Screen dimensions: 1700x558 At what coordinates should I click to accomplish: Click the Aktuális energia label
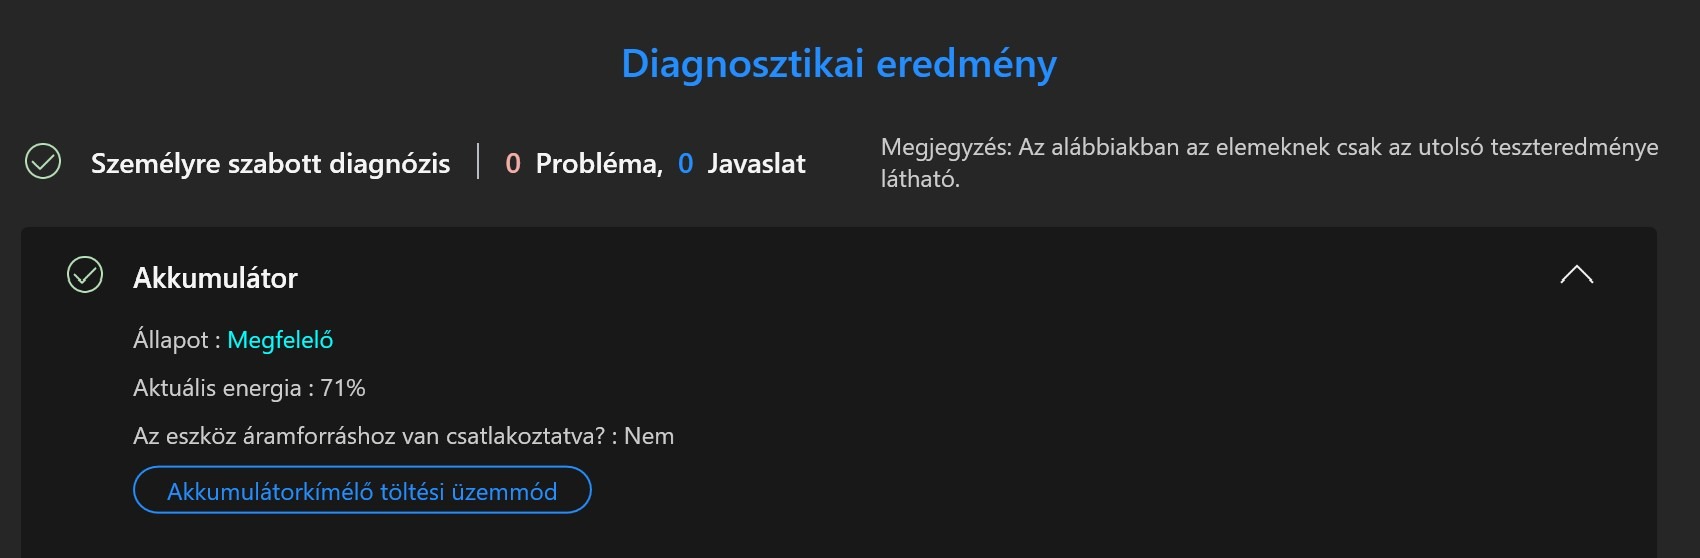point(217,388)
